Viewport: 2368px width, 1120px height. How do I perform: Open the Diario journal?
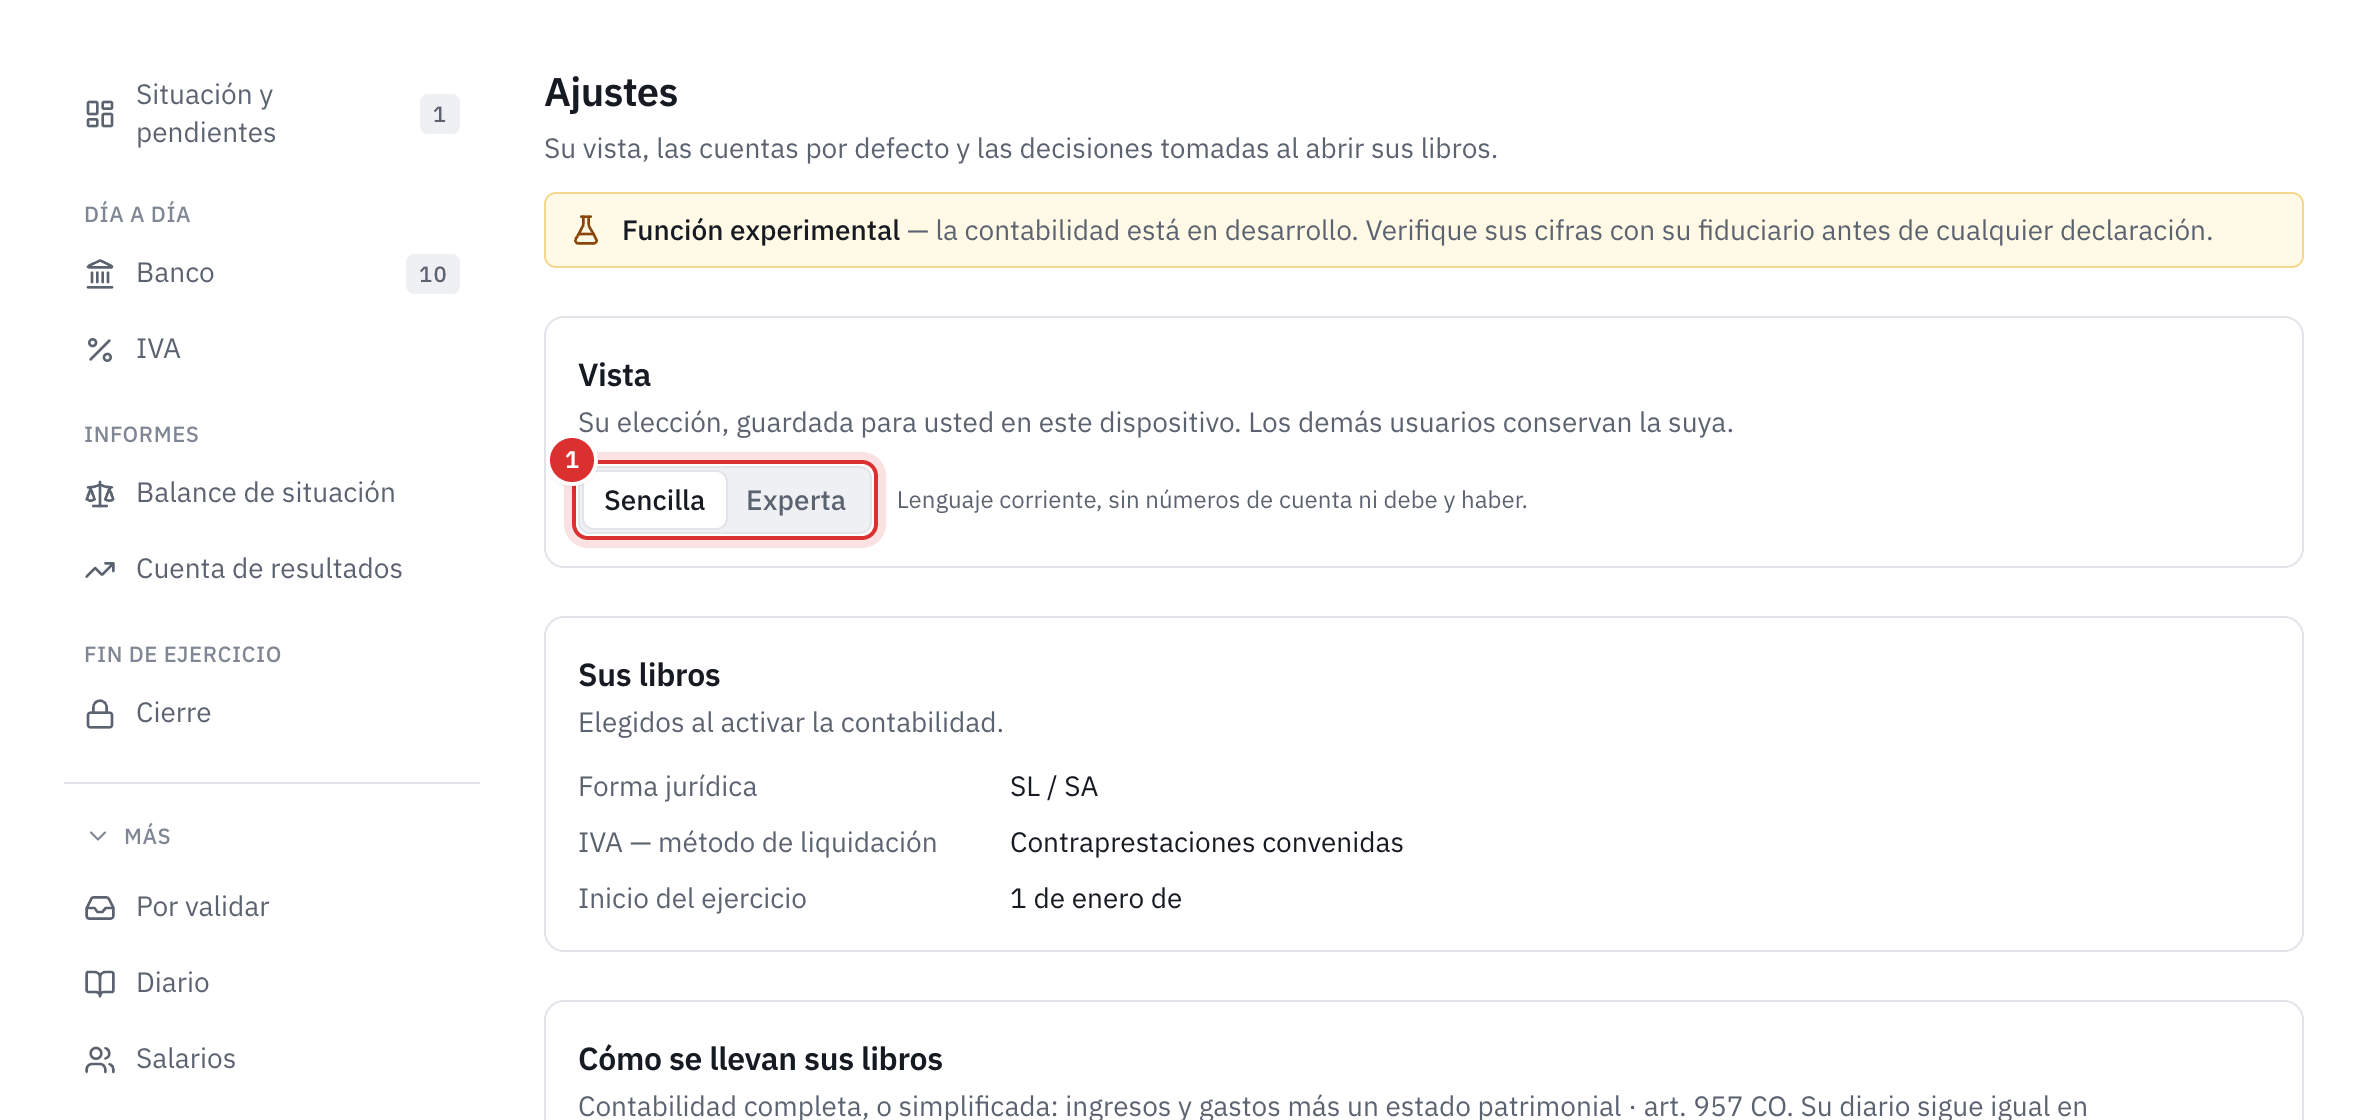272,983
